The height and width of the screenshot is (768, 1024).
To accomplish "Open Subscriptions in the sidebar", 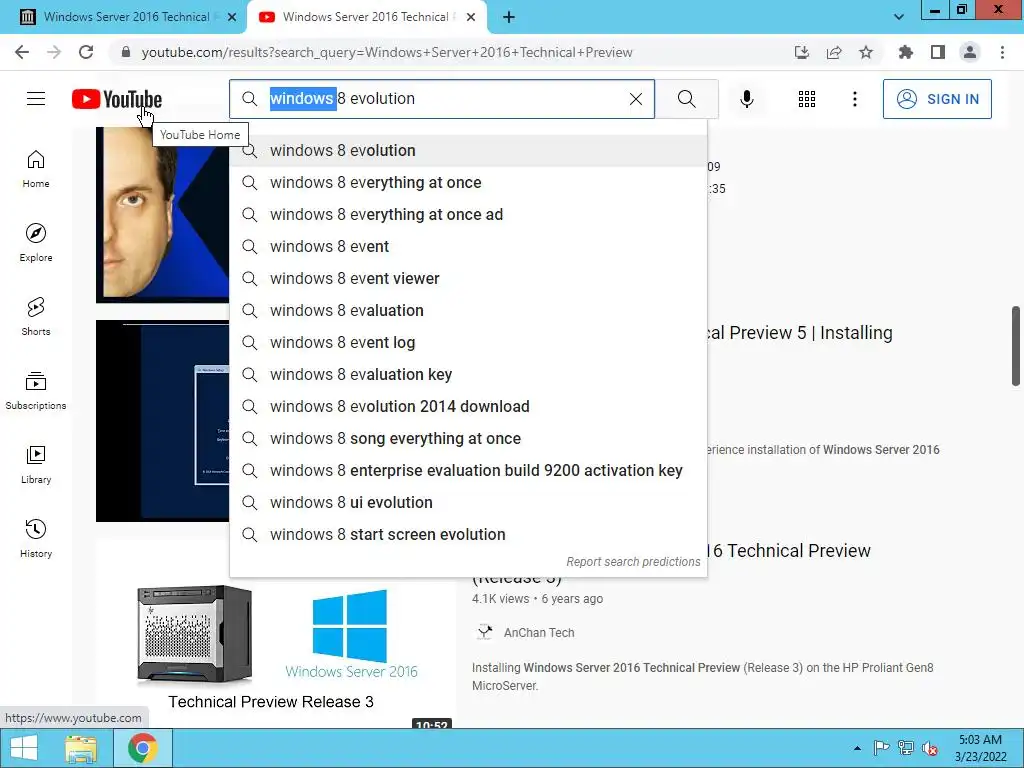I will [36, 391].
